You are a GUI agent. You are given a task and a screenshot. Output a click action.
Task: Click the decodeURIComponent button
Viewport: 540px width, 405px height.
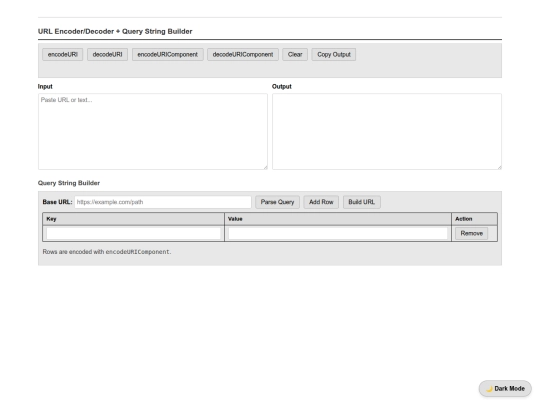[243, 54]
